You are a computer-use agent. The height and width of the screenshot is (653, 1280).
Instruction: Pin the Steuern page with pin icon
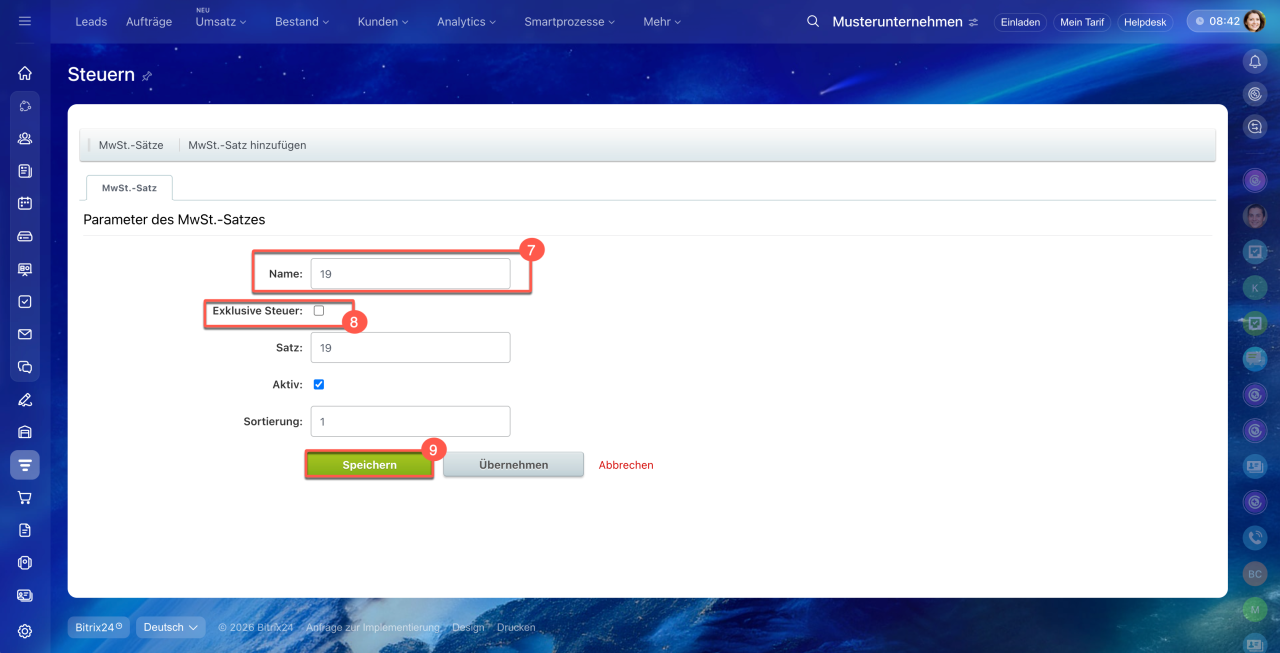coord(147,76)
